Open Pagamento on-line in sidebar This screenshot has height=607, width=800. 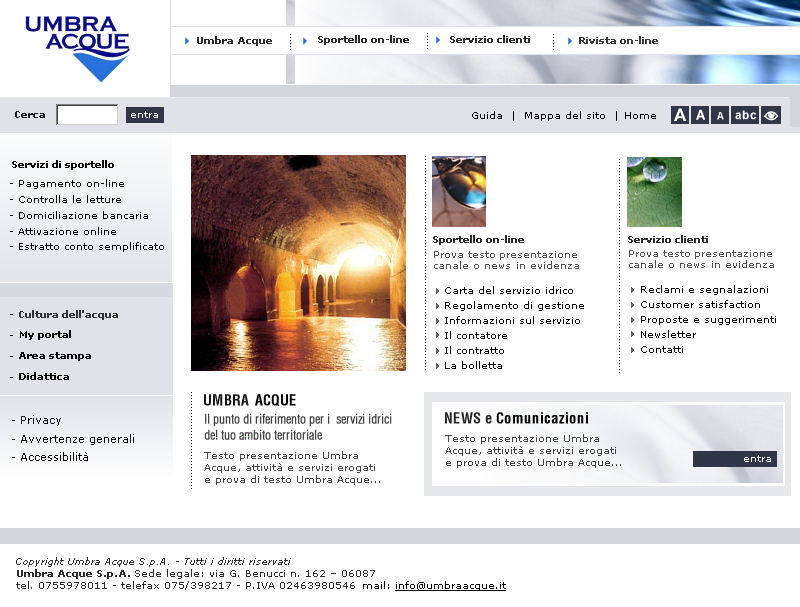[x=71, y=184]
